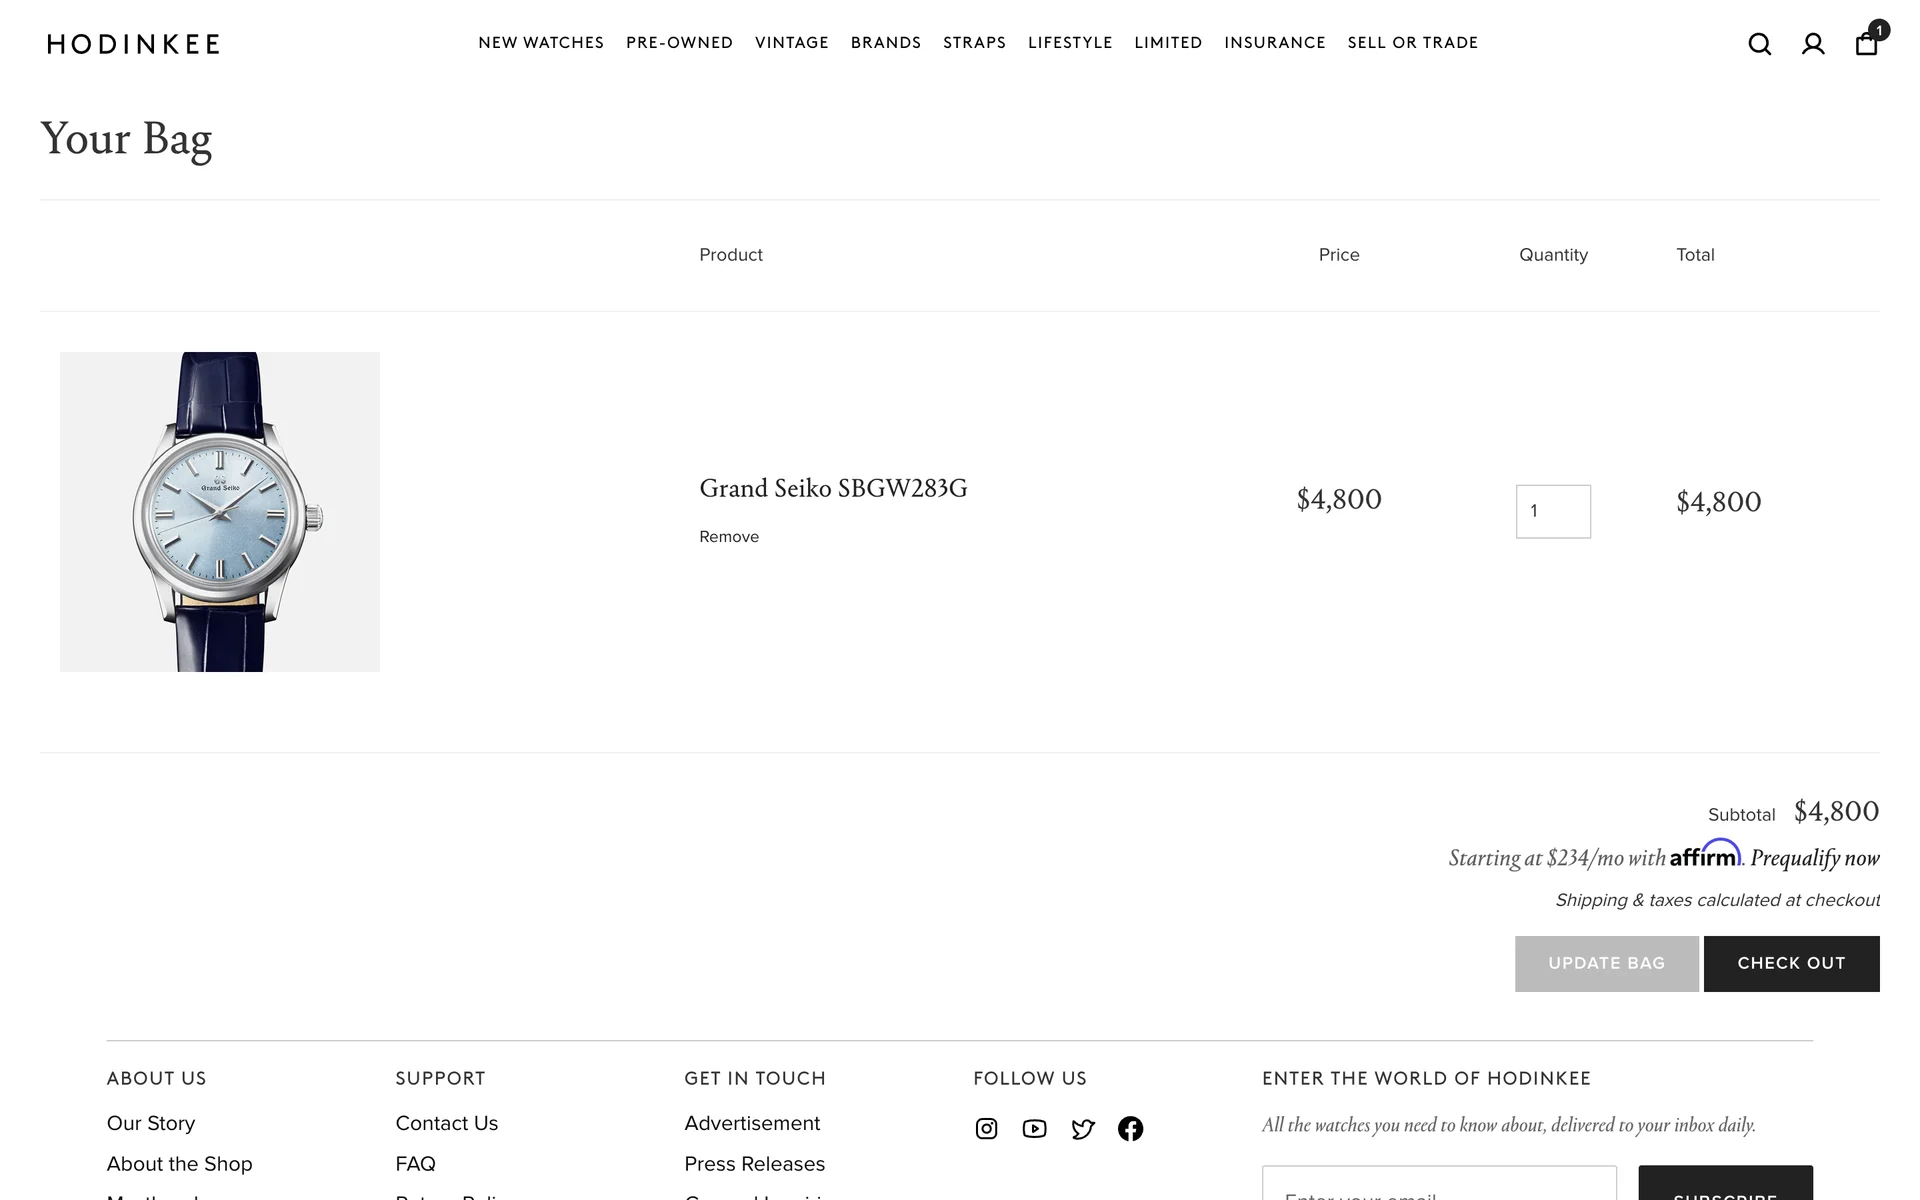
Task: Open the Brands menu
Action: [885, 43]
